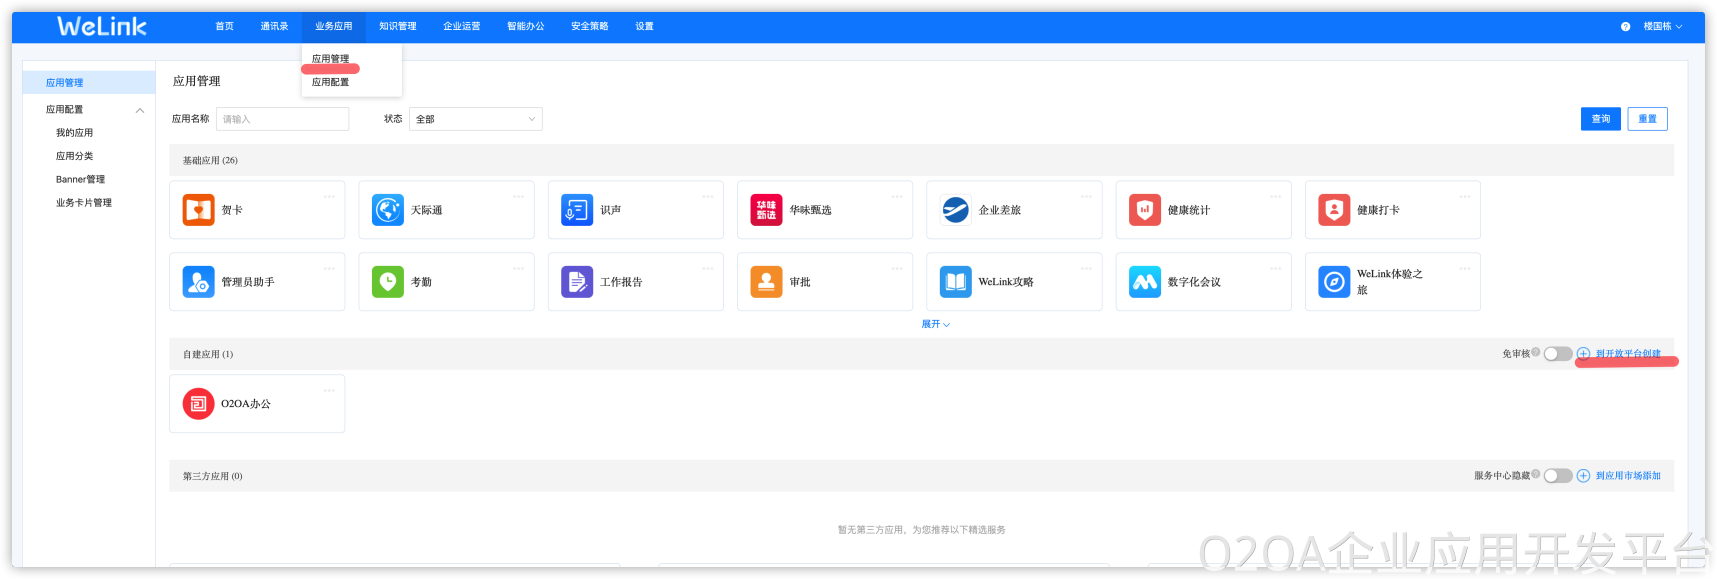Open the 状态 dropdown showing 全部
This screenshot has height=579, width=1717.
(x=475, y=119)
